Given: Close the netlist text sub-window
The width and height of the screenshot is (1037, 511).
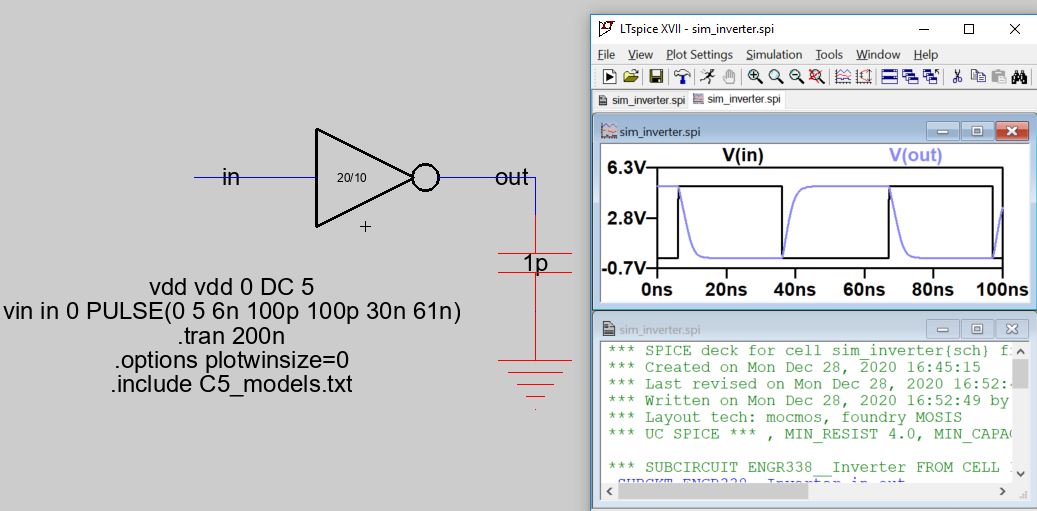Looking at the screenshot, I should pos(1011,328).
